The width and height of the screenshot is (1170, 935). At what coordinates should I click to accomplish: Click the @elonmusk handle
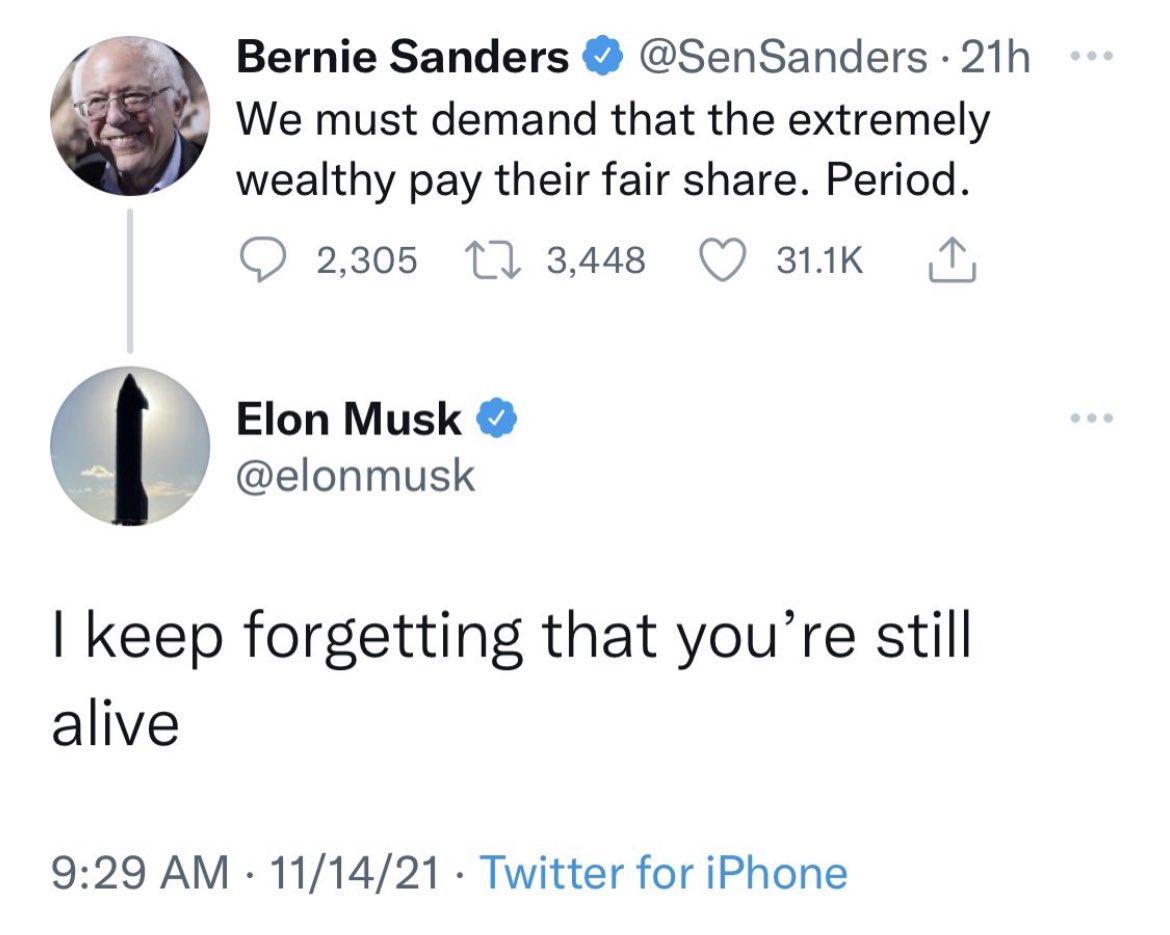[x=355, y=477]
